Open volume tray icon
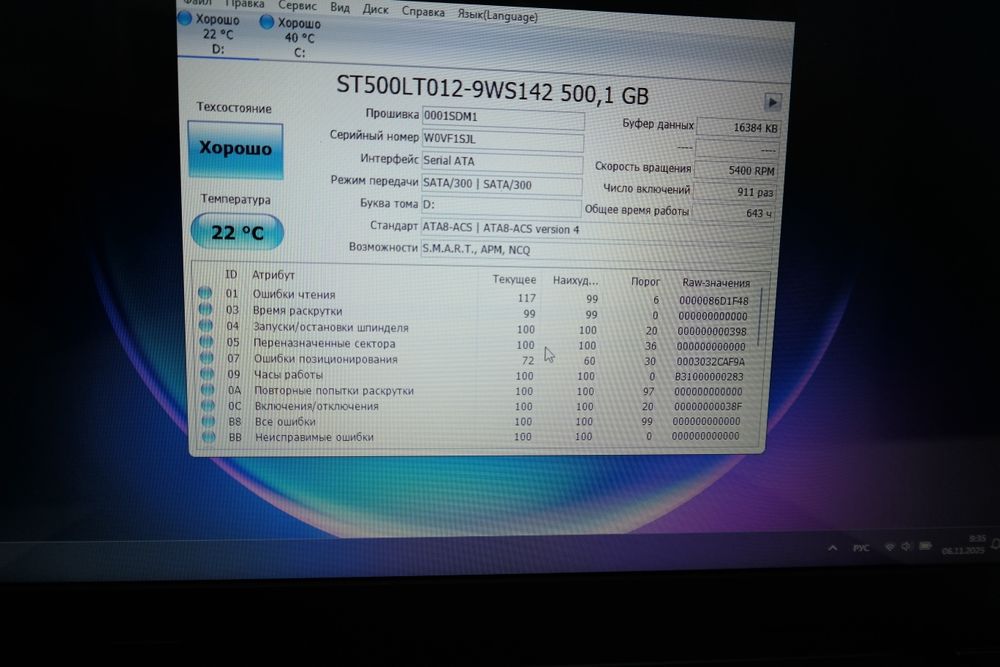This screenshot has height=667, width=1000. 906,546
